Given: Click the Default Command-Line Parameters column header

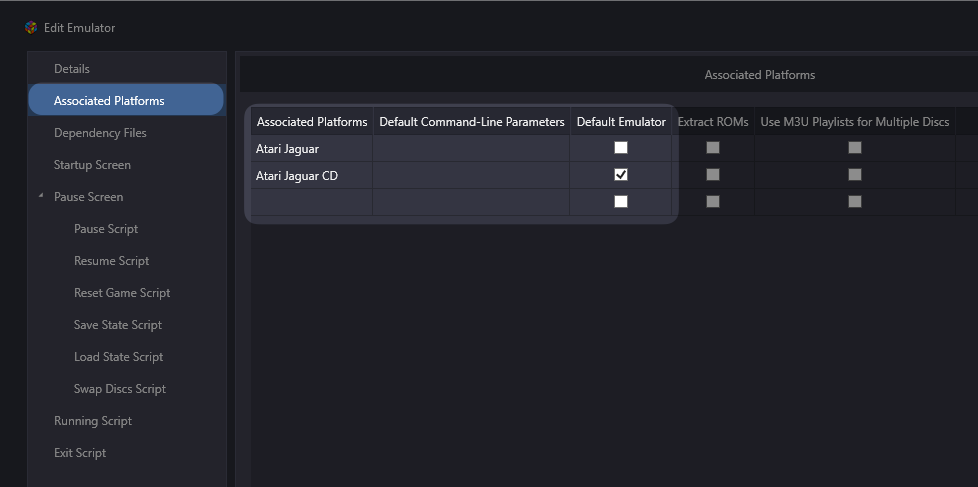Looking at the screenshot, I should [x=472, y=122].
